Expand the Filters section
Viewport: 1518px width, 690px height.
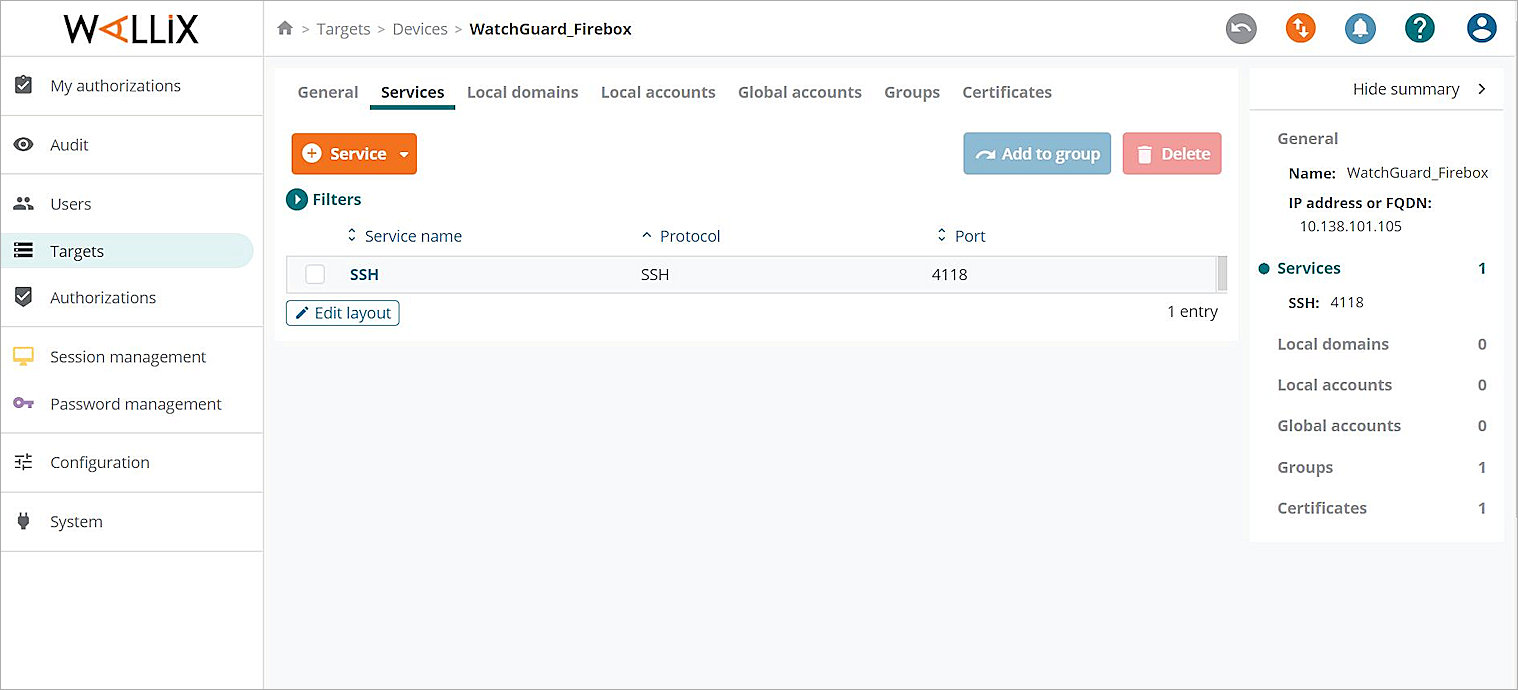(297, 199)
